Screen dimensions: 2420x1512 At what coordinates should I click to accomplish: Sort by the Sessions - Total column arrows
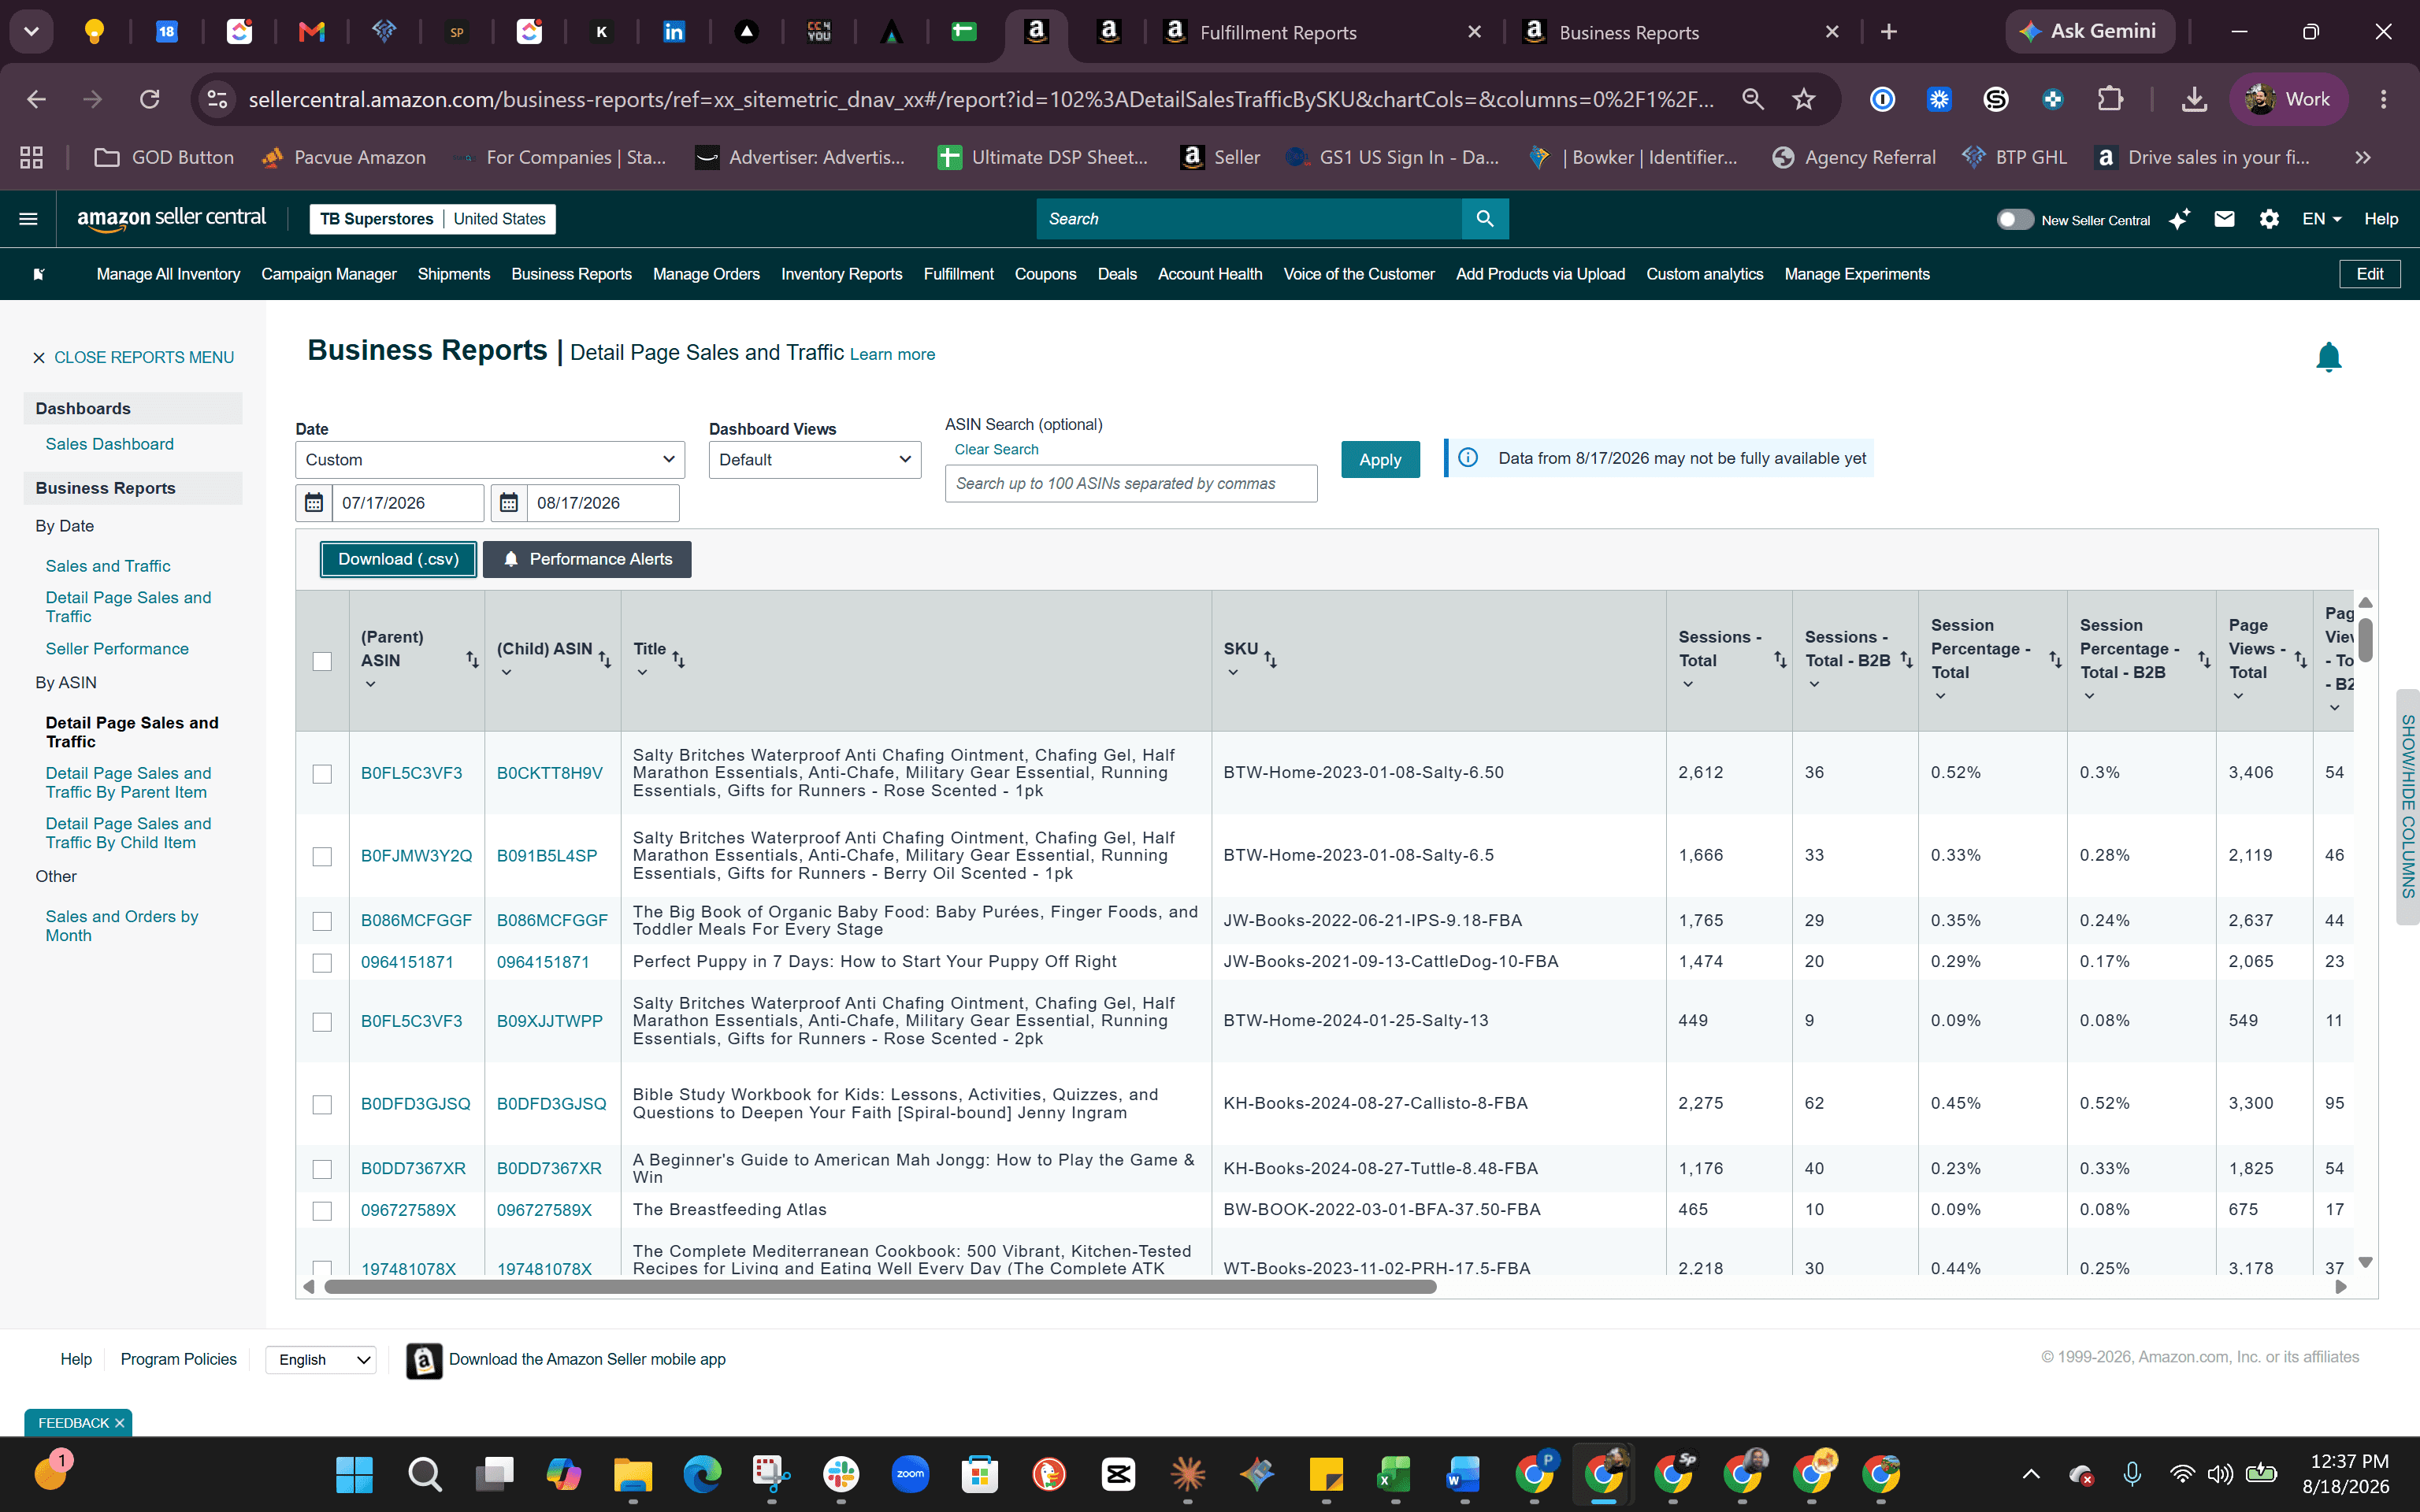(x=1780, y=660)
